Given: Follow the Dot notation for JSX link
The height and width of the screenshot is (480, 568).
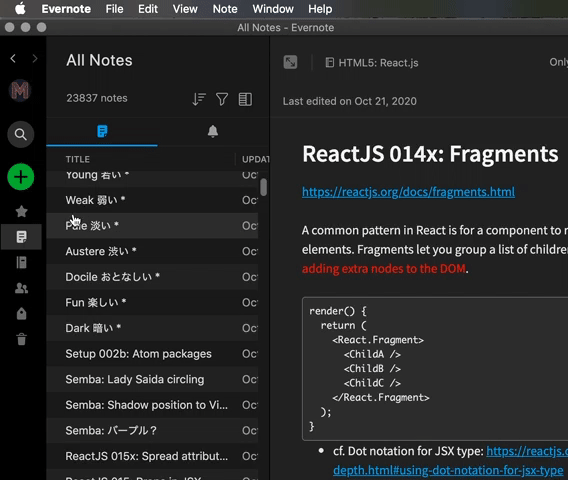Looking at the screenshot, I should point(448,470).
